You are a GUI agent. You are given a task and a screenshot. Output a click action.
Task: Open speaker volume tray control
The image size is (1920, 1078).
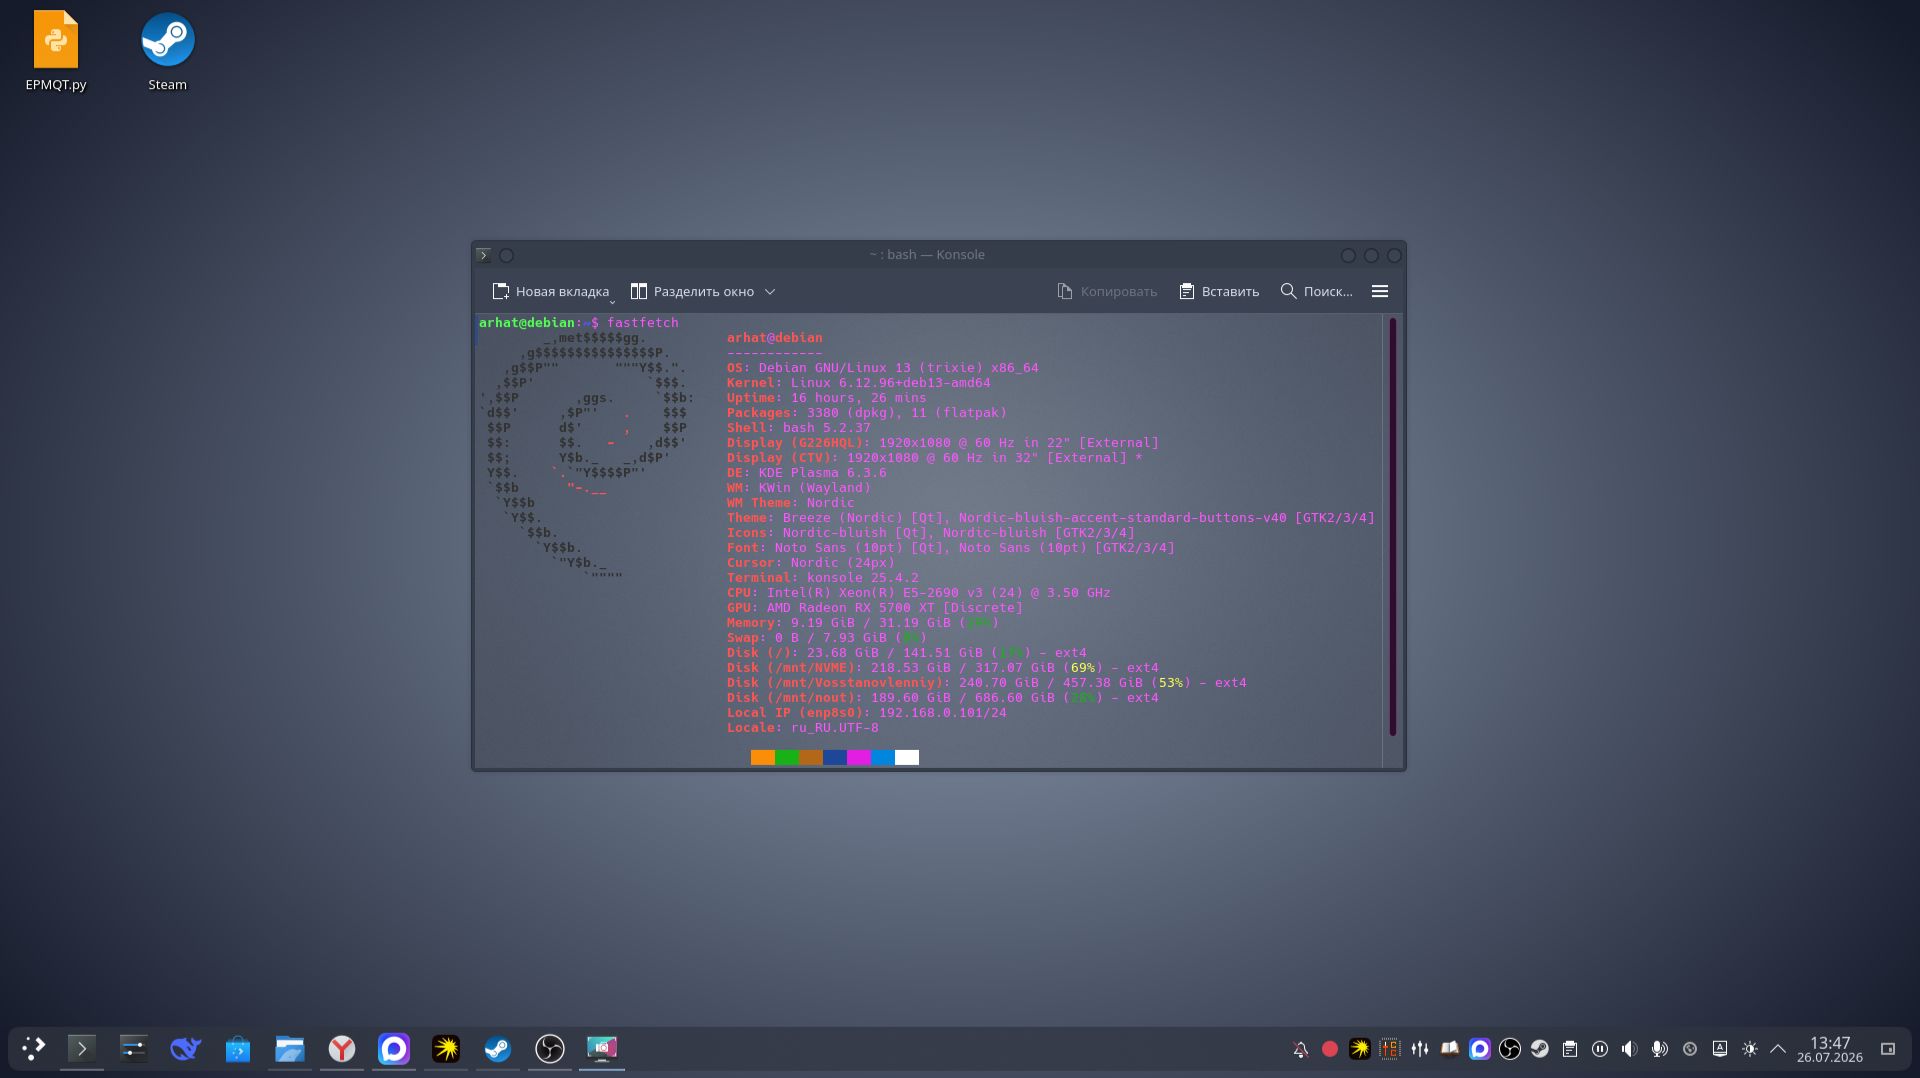point(1630,1049)
